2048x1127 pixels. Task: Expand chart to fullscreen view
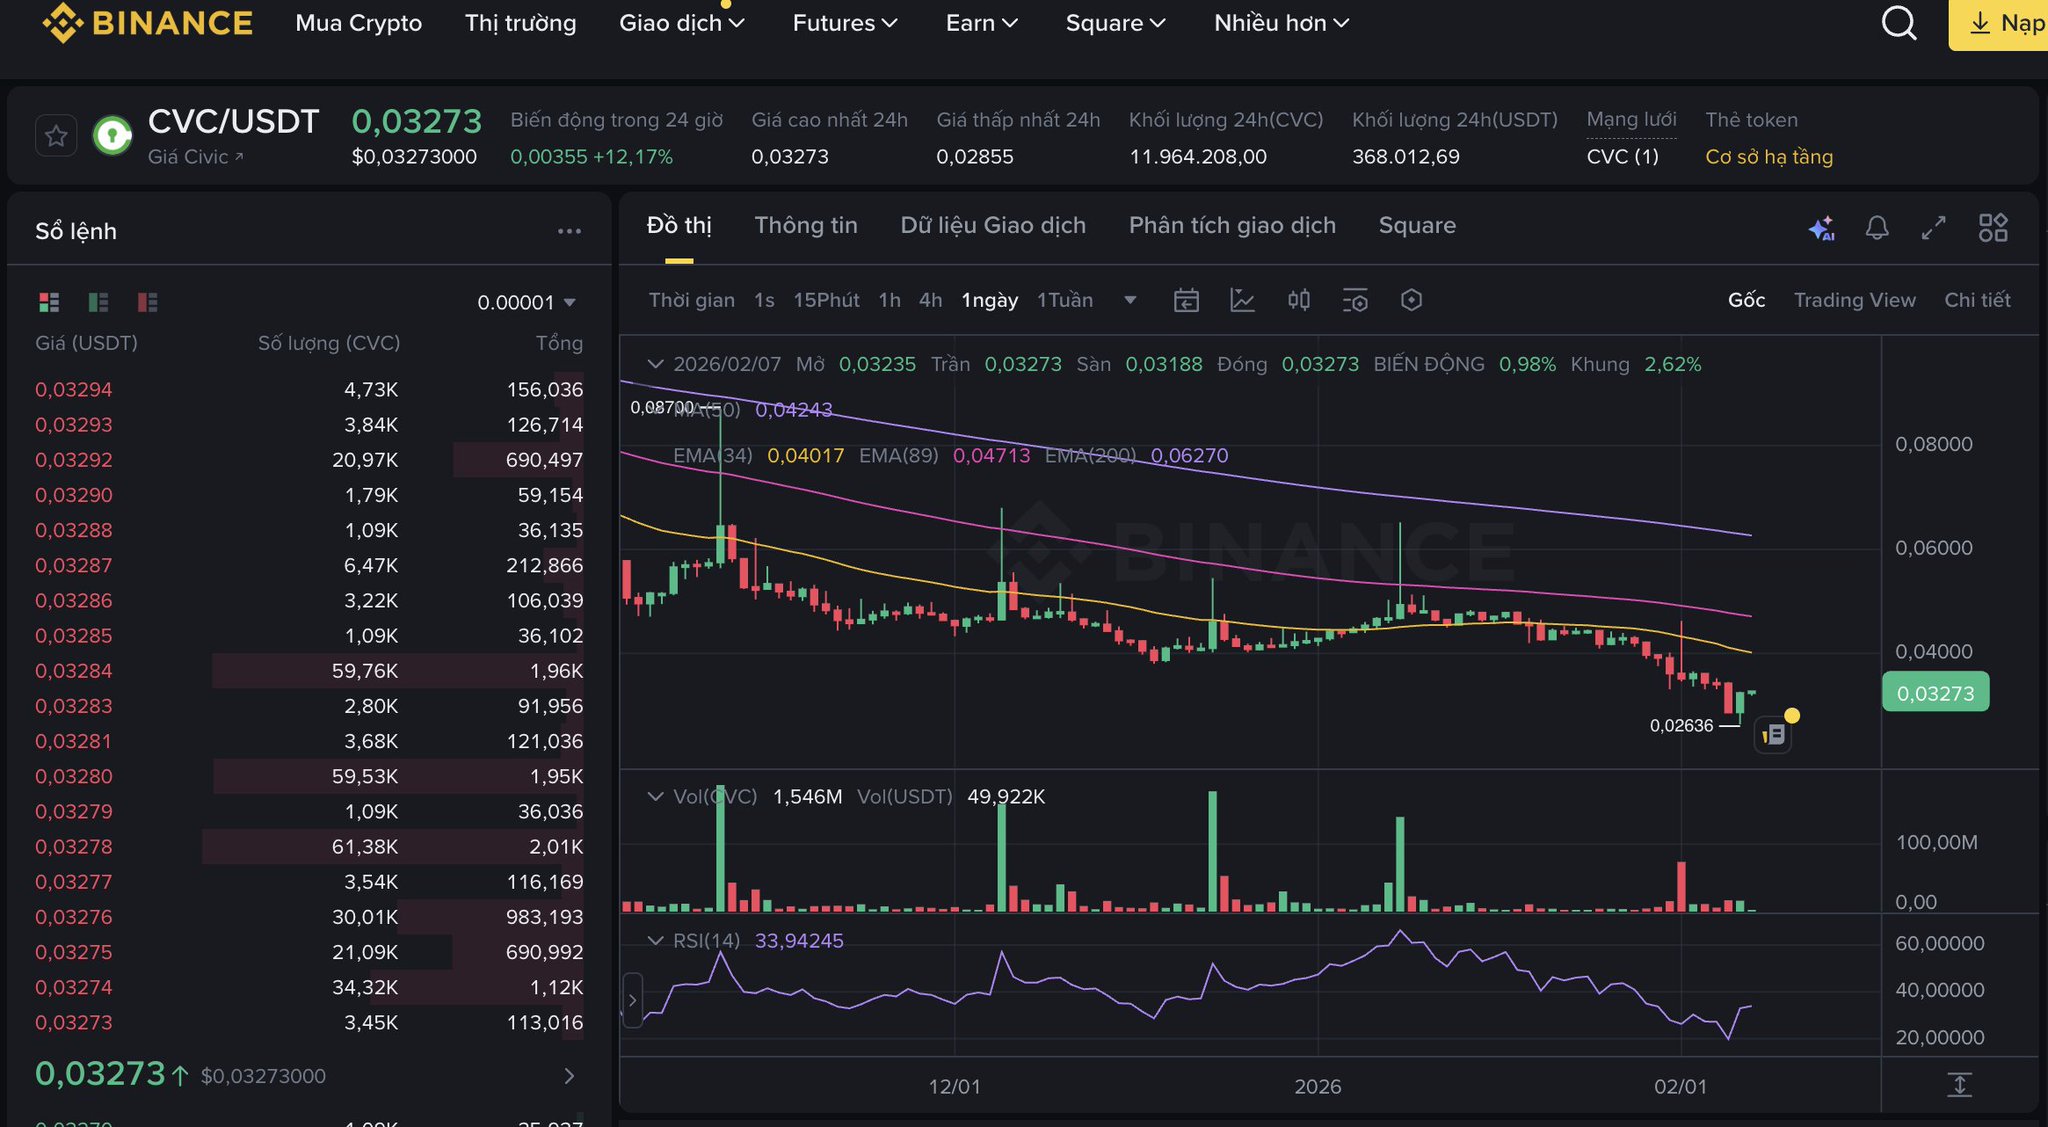(1934, 228)
